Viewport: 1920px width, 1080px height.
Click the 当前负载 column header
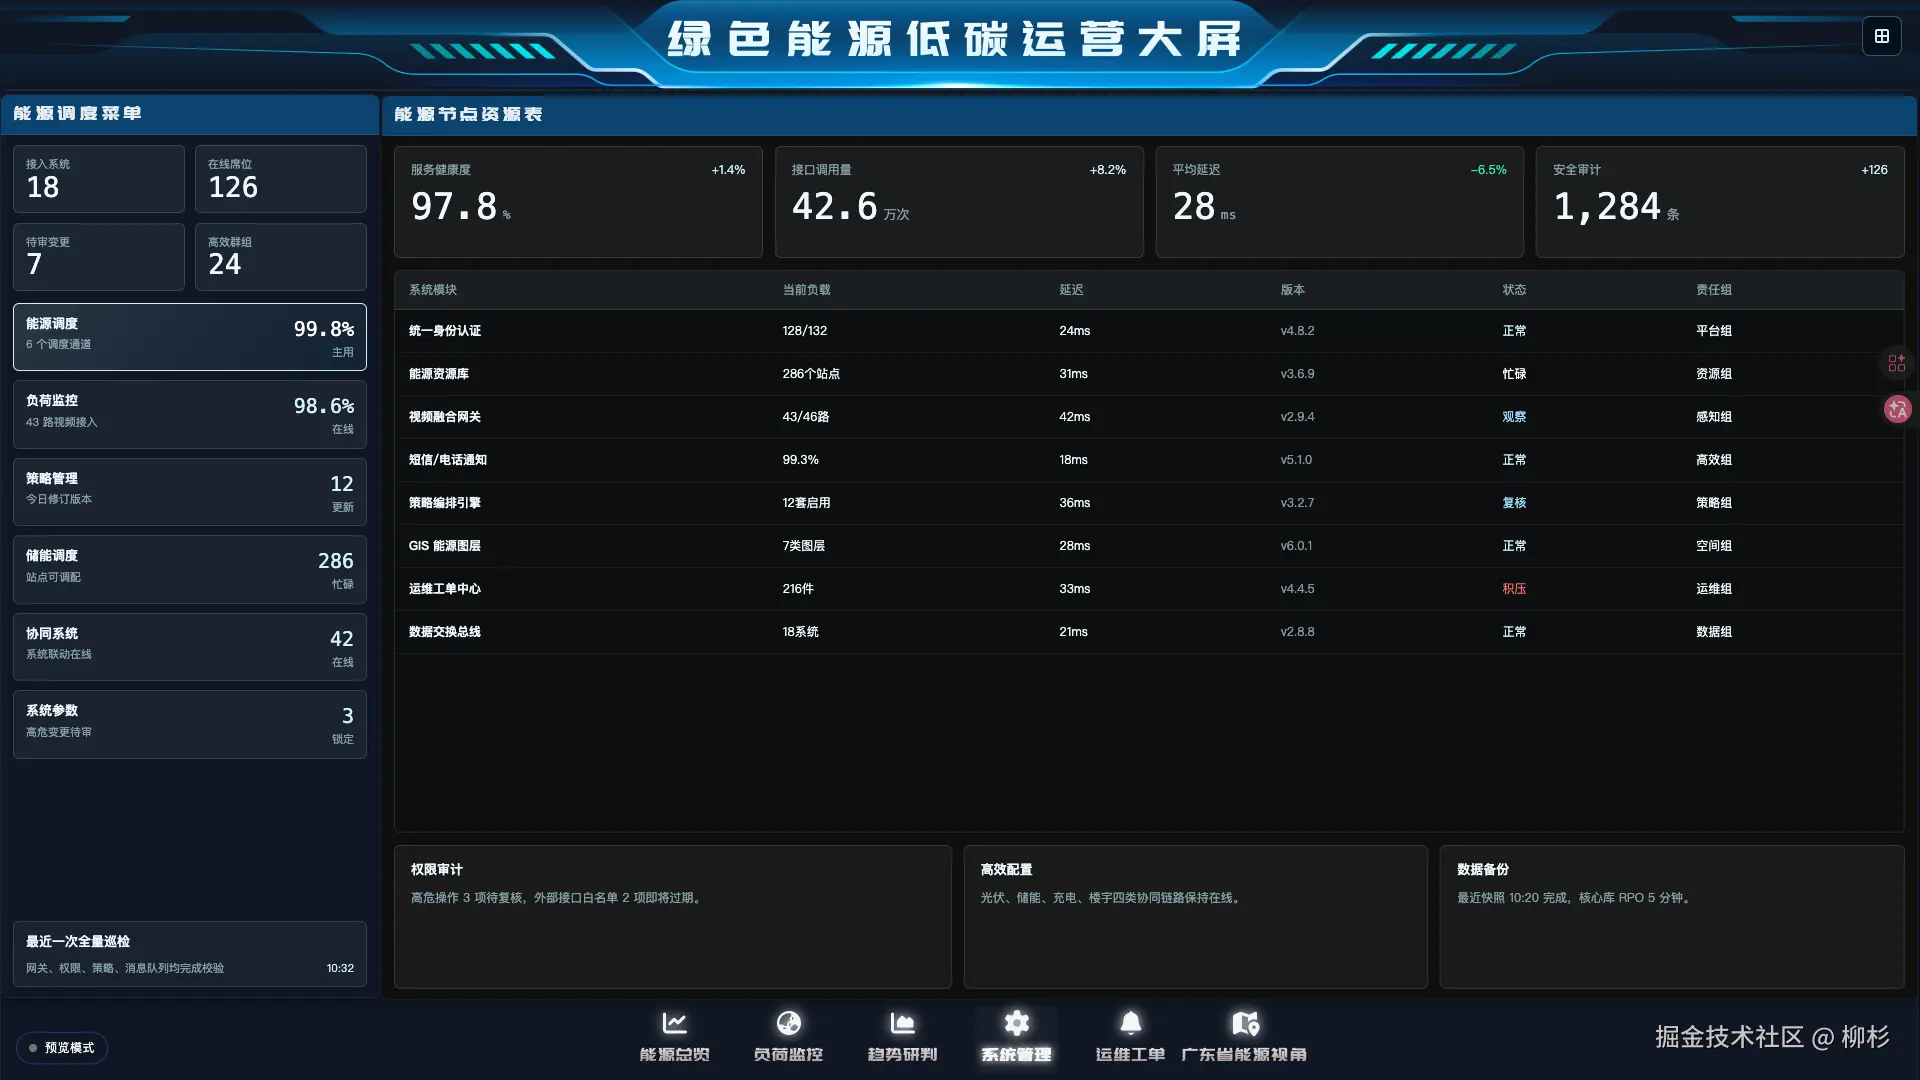click(807, 290)
